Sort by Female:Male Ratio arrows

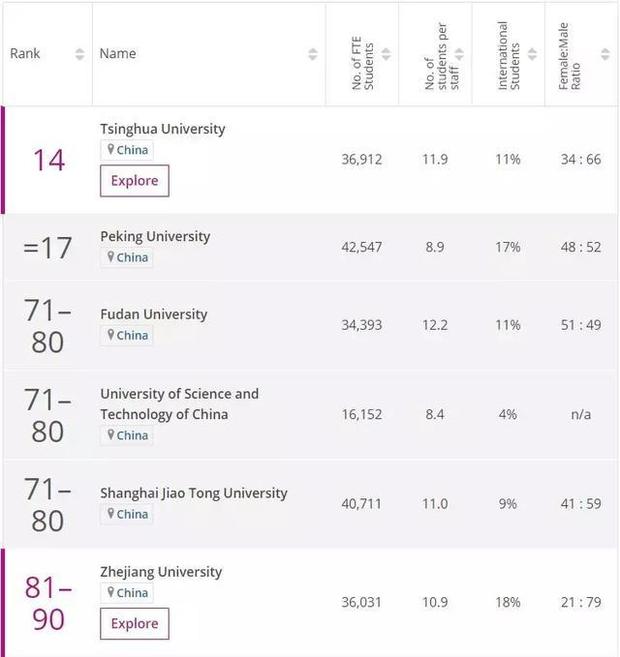click(x=605, y=54)
